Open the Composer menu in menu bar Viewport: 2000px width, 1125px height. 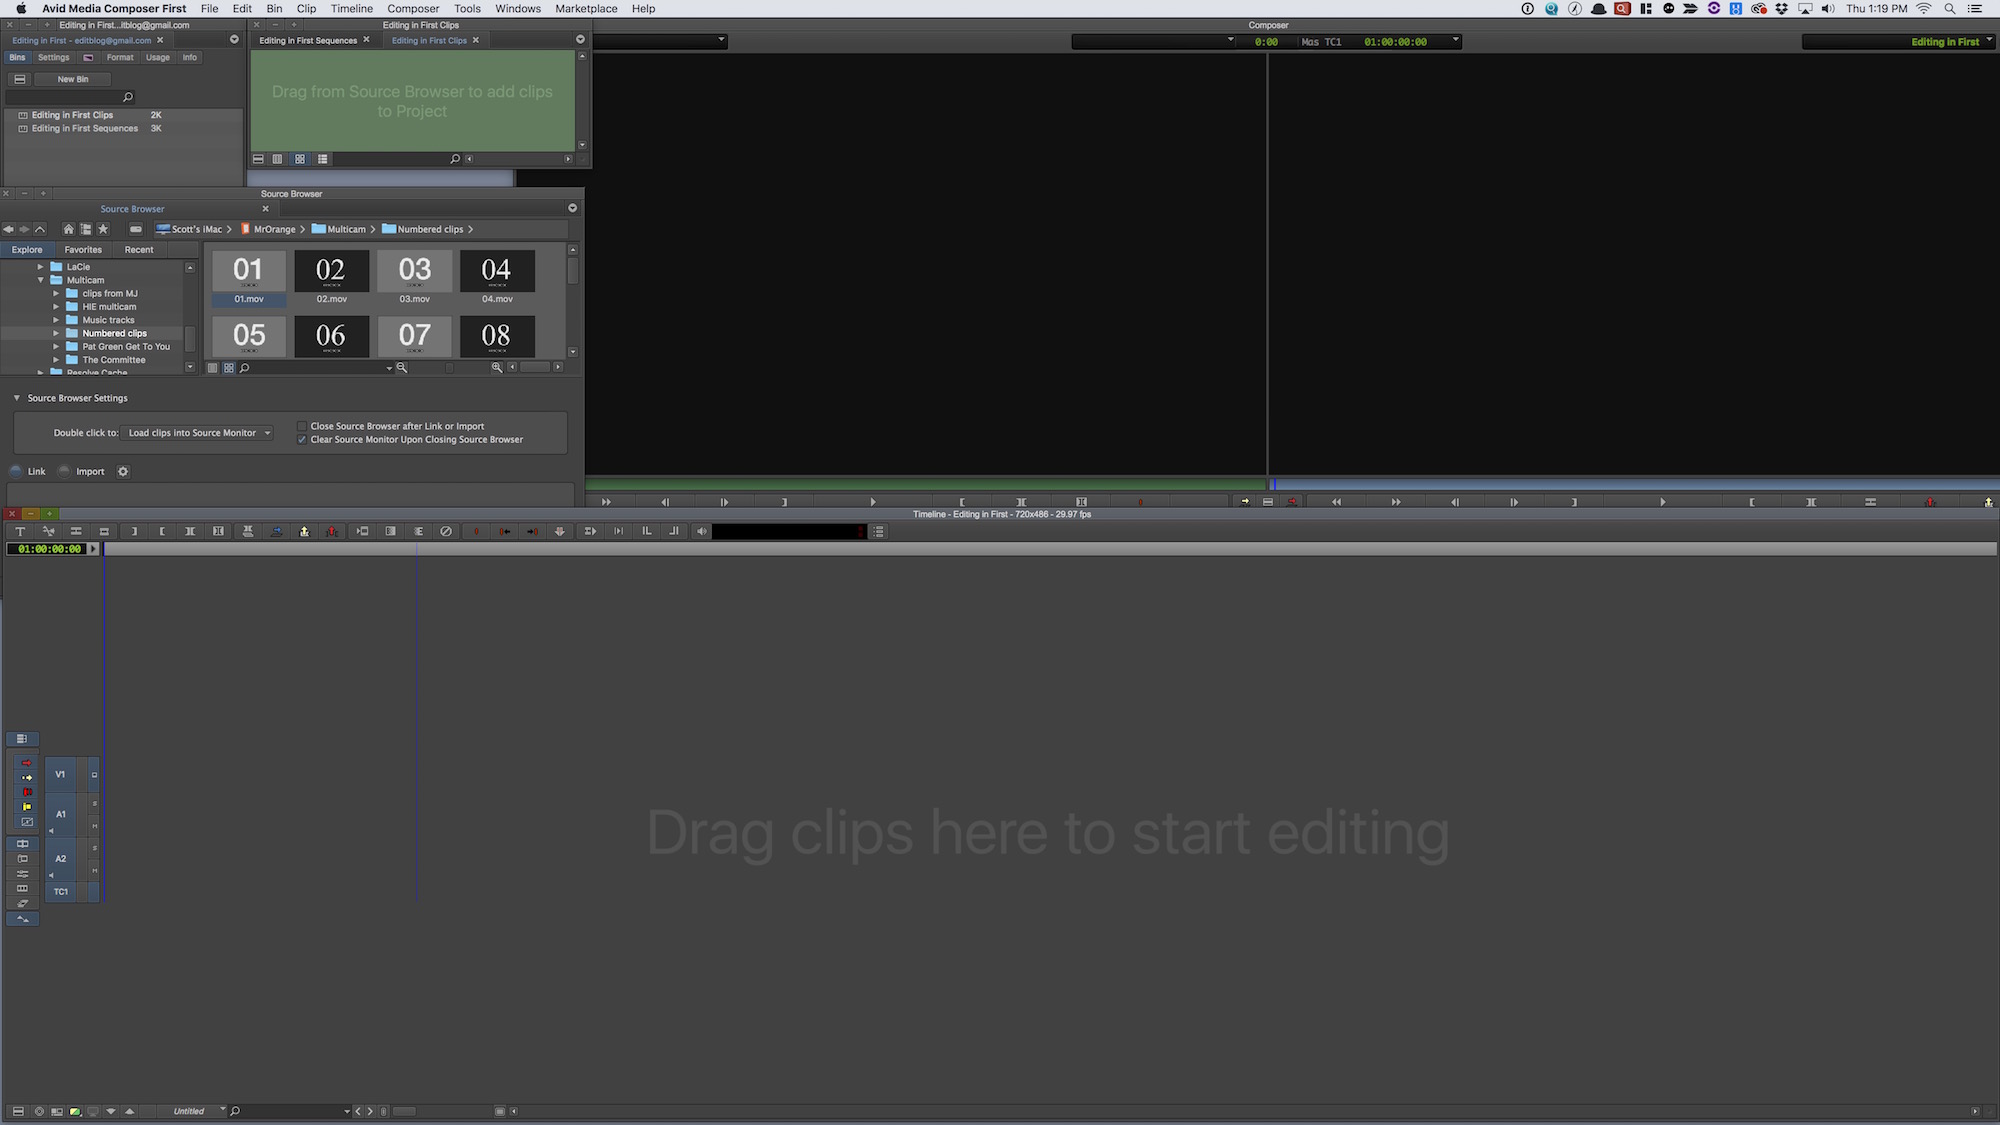pyautogui.click(x=412, y=8)
